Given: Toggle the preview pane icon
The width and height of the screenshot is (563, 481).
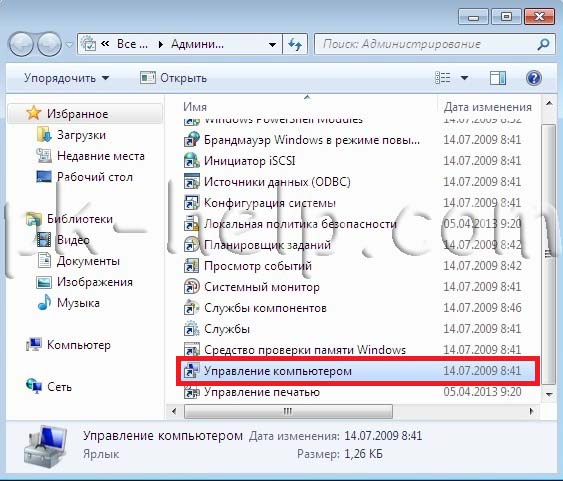Looking at the screenshot, I should tap(498, 78).
